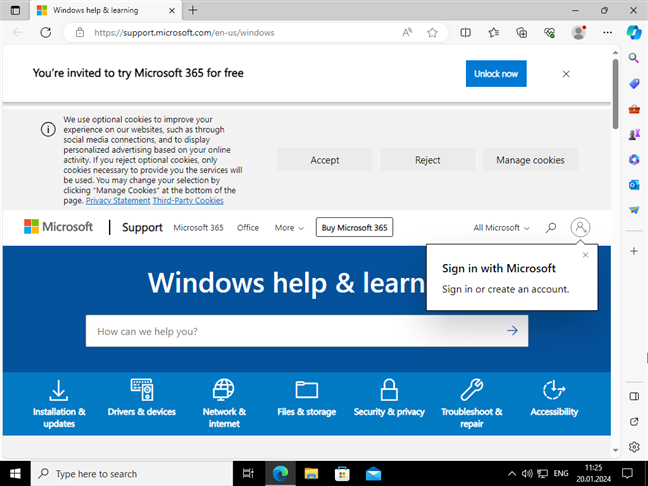Open the Office nav item
Screen dimensions: 648x486
(248, 228)
